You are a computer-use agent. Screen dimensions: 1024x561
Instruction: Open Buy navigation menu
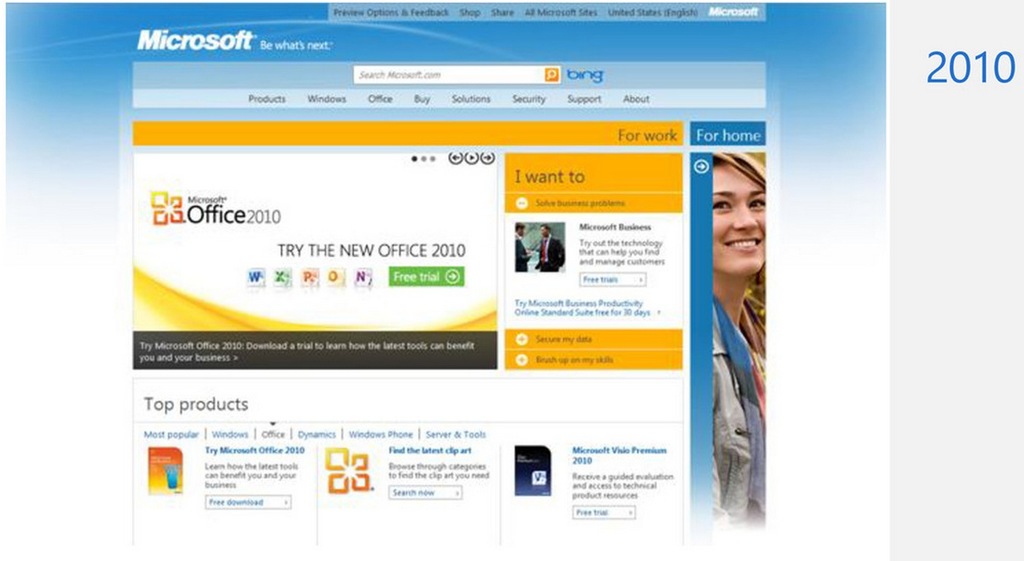422,99
